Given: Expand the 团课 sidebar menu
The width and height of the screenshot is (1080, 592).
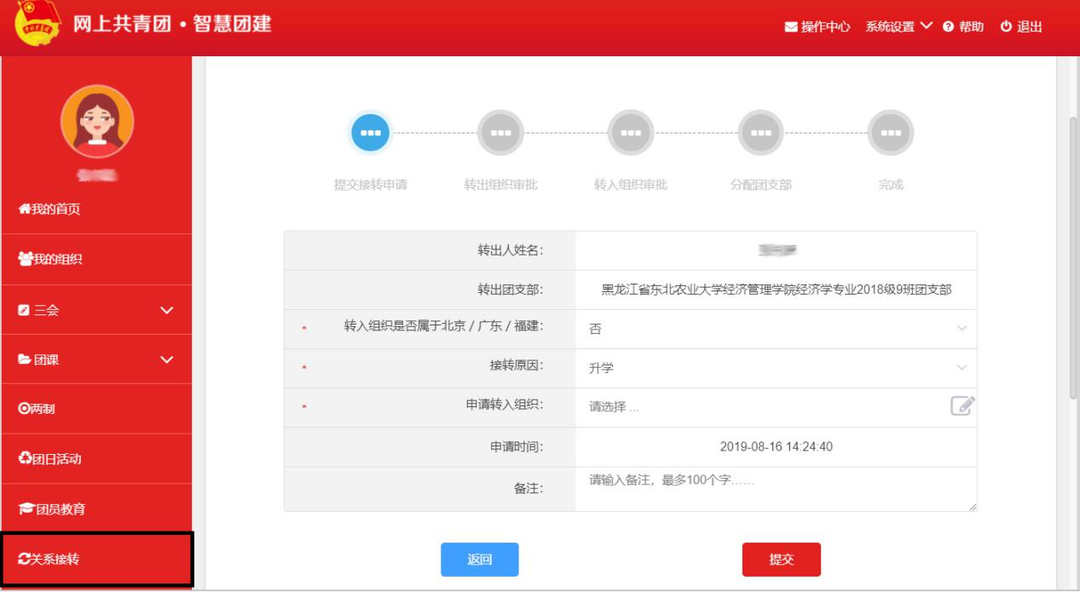Looking at the screenshot, I should pyautogui.click(x=96, y=359).
